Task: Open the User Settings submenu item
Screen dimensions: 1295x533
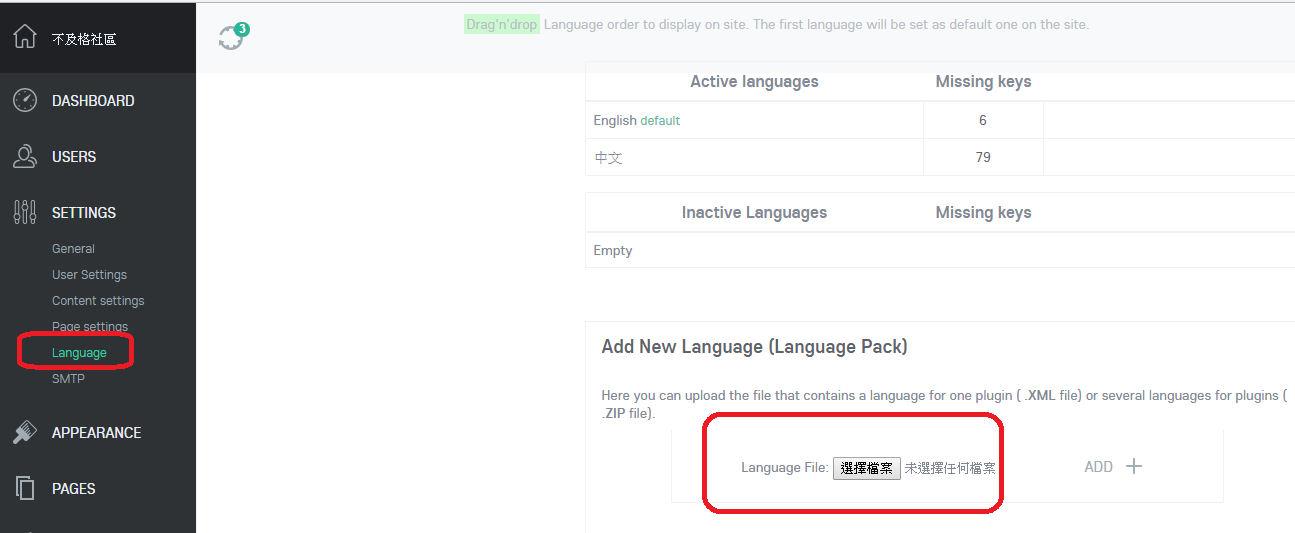Action: point(89,275)
